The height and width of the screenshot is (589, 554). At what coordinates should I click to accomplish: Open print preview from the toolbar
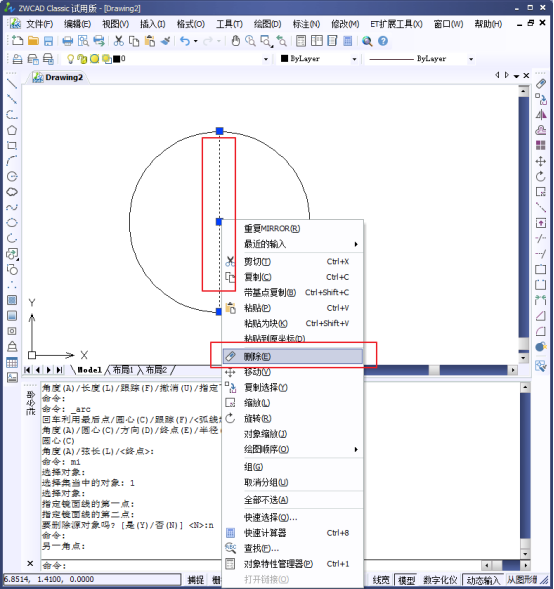[83, 41]
